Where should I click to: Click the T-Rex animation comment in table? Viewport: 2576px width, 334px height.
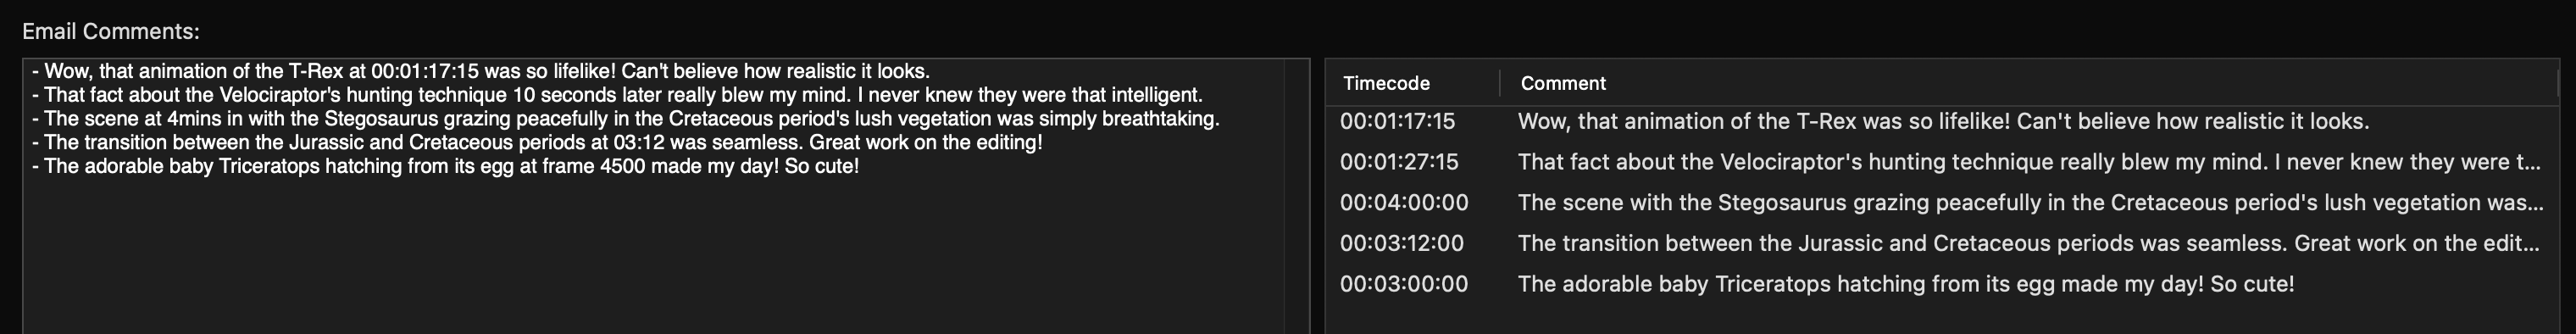1943,122
